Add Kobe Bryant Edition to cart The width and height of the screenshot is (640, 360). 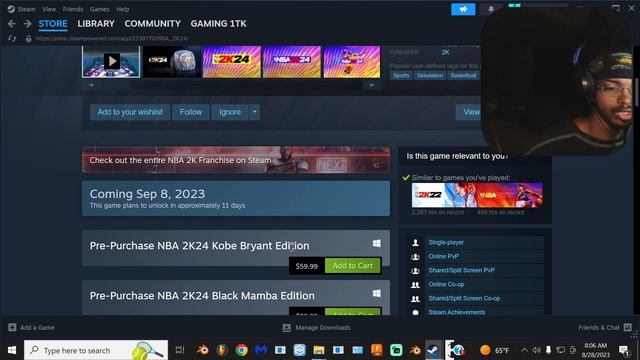[x=353, y=266]
